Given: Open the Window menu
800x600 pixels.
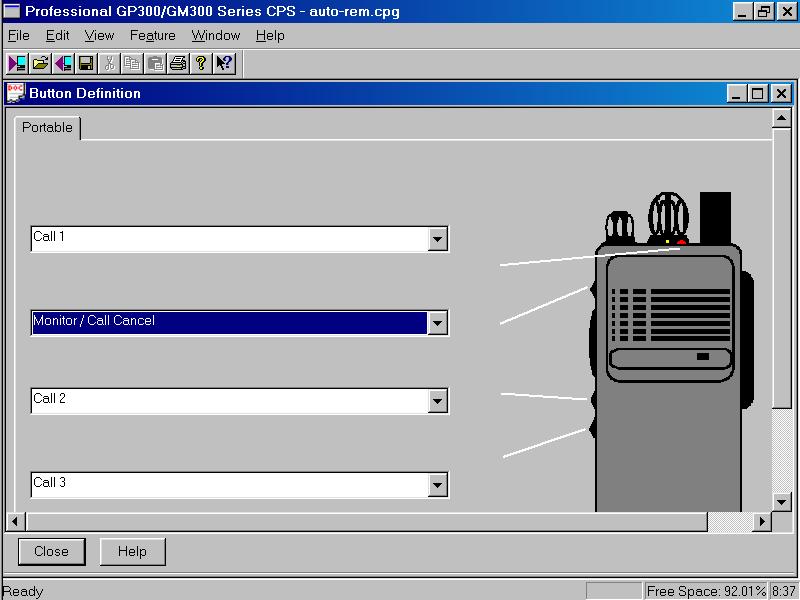Looking at the screenshot, I should point(216,36).
